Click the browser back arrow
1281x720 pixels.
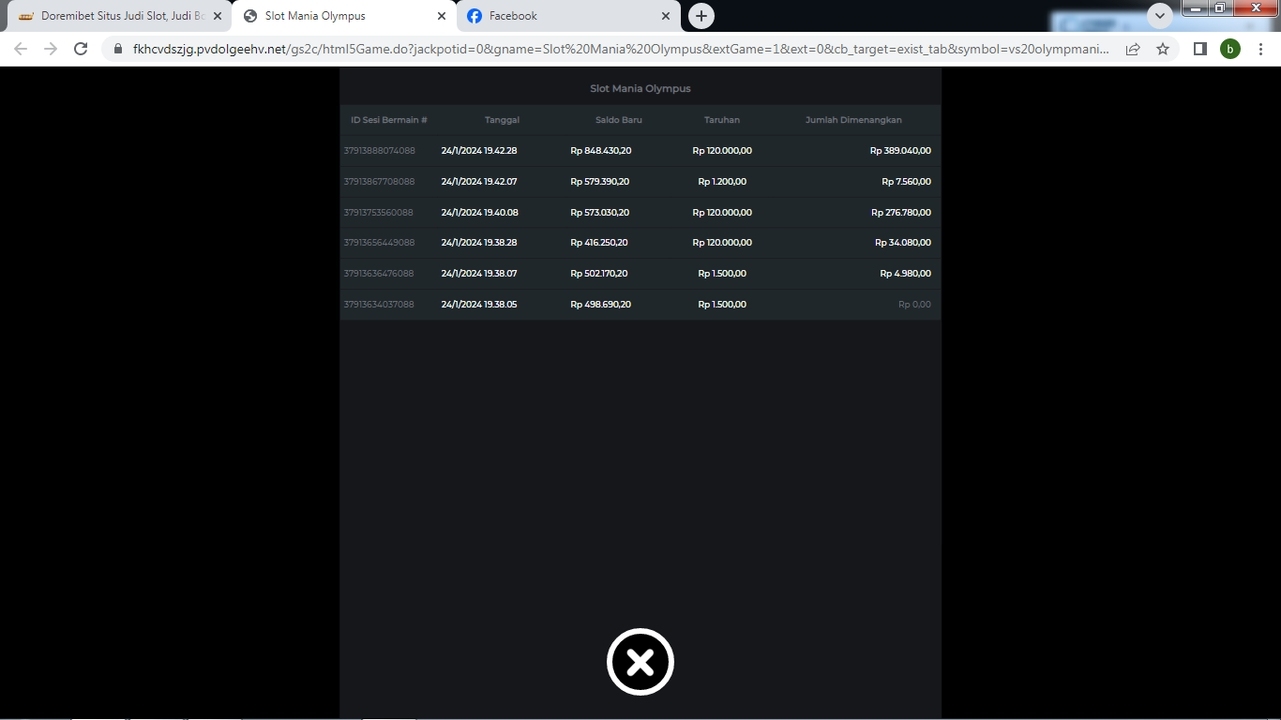21,49
